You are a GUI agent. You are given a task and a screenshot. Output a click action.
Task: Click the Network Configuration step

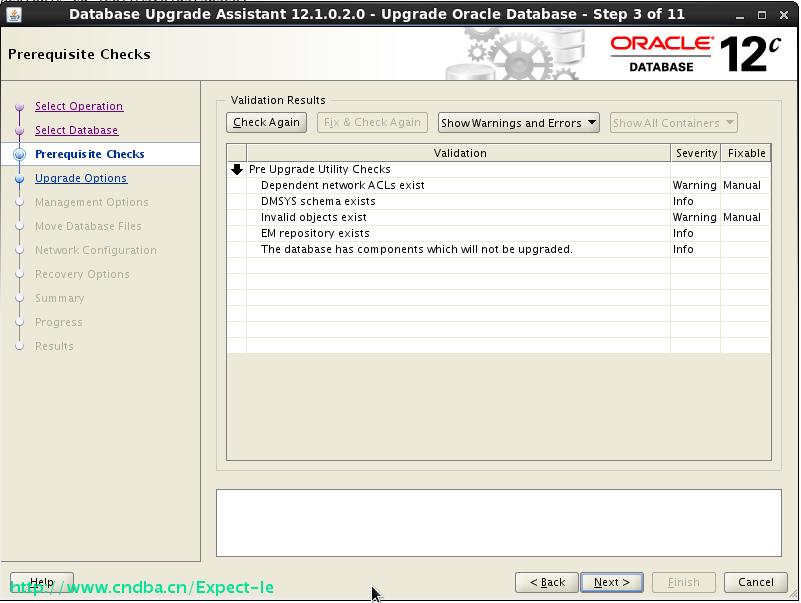click(96, 250)
